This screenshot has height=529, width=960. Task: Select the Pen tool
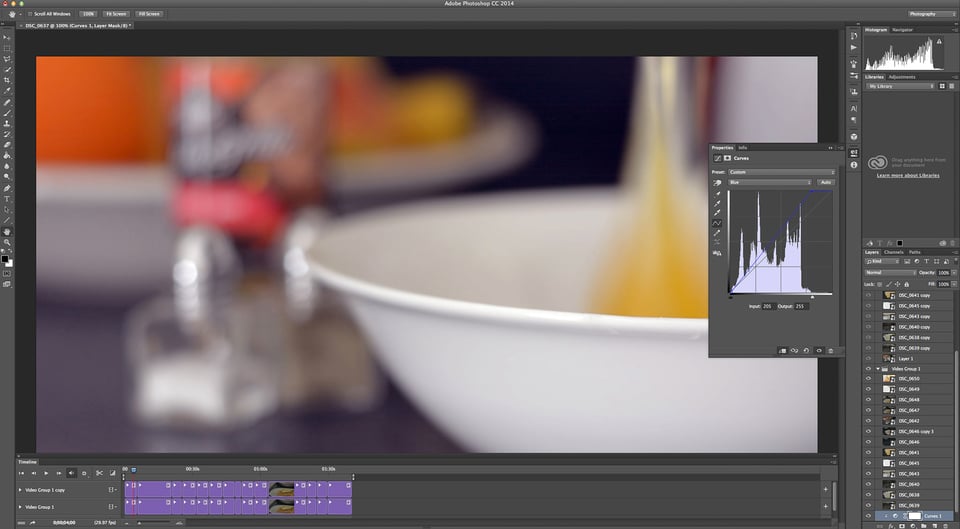(7, 188)
